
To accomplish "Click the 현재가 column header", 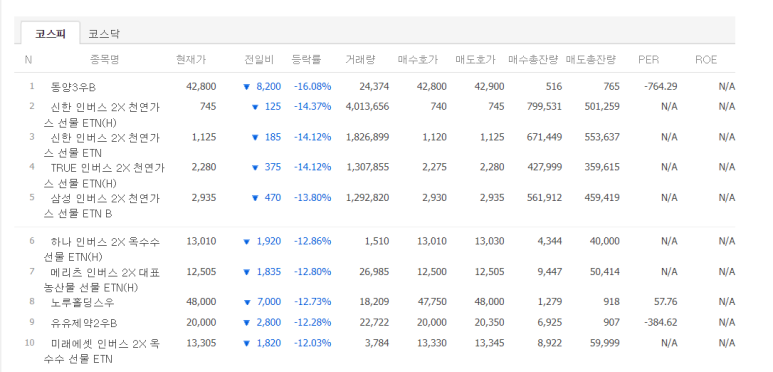I will coord(191,60).
